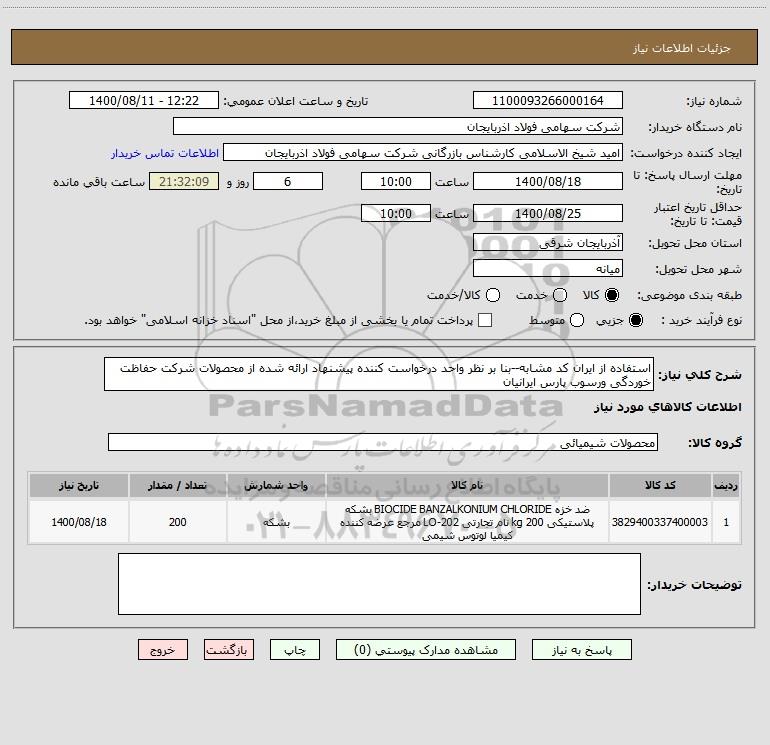
Task: Click the goods group محصولات شیمیائی field
Action: click(383, 442)
